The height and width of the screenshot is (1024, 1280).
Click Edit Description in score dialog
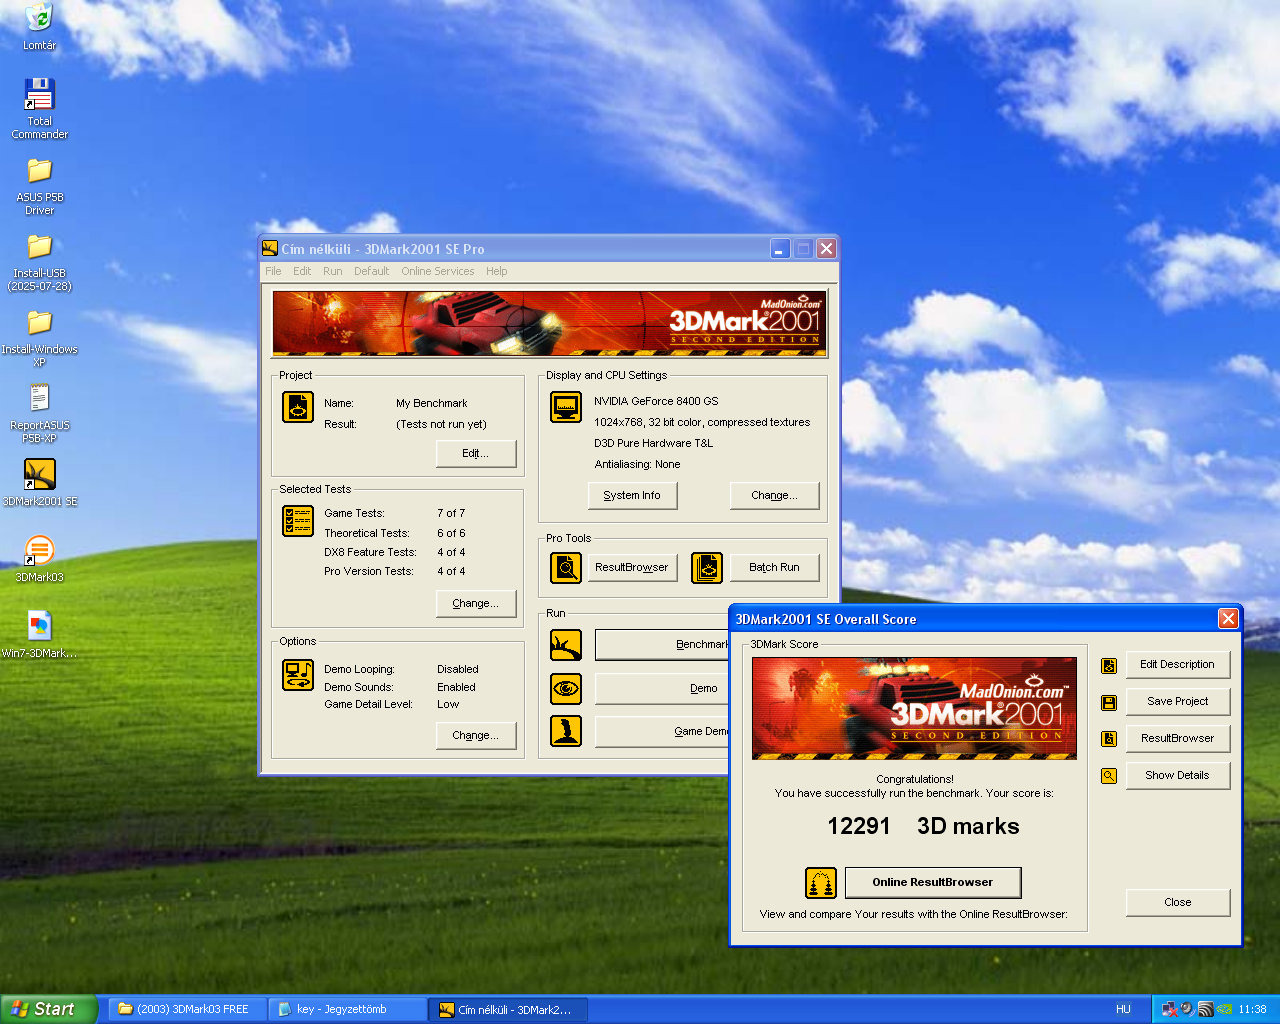[1178, 664]
